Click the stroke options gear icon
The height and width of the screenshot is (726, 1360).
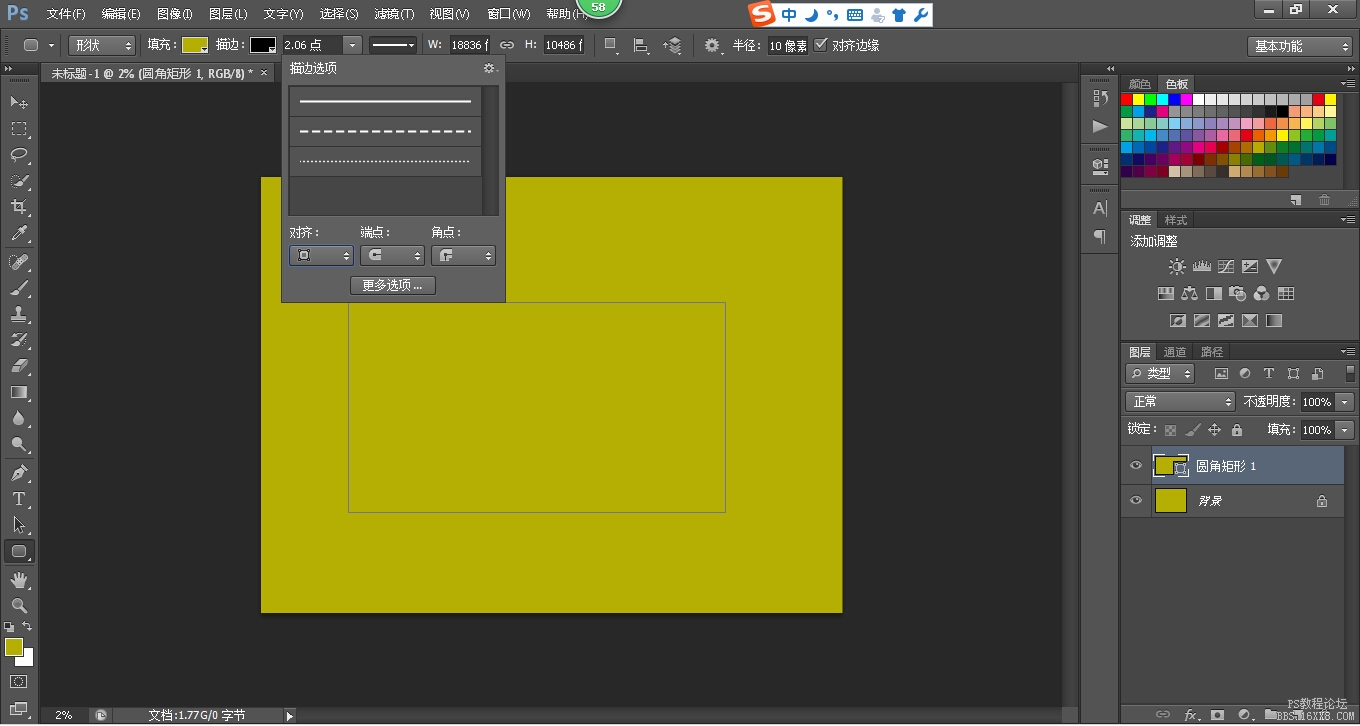pos(489,68)
